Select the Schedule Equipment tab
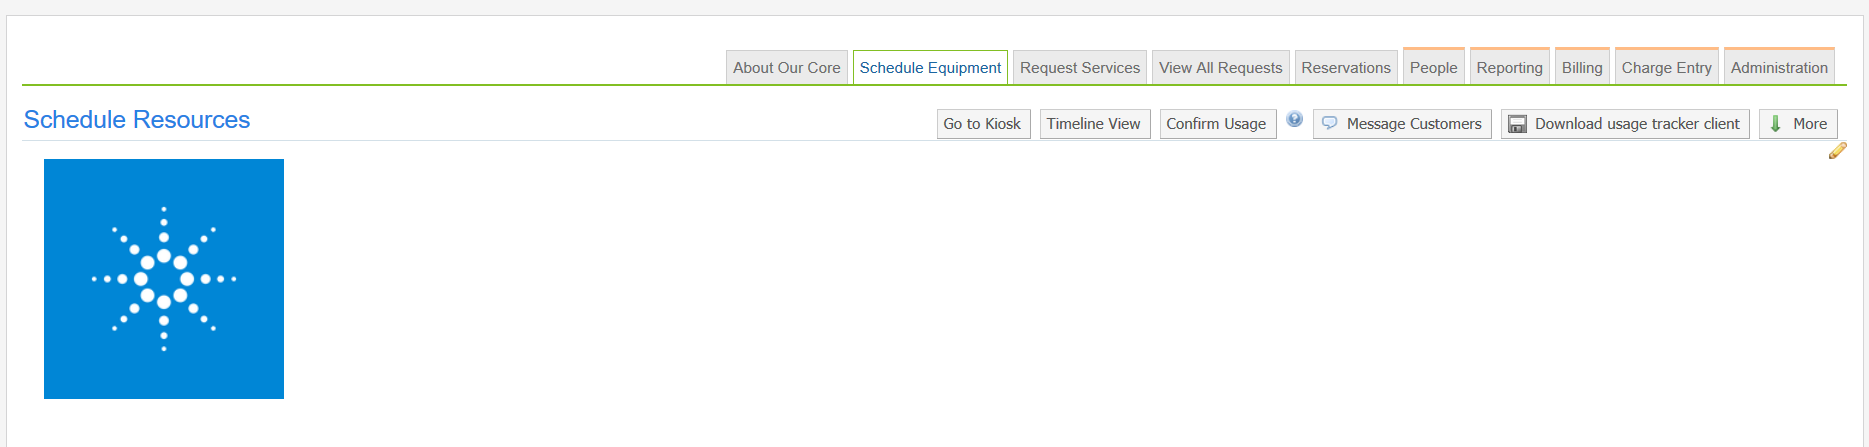 click(930, 68)
